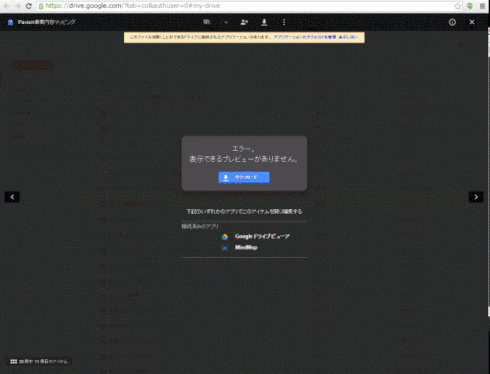
Task: Click the download icon in the top bar
Action: tap(264, 22)
